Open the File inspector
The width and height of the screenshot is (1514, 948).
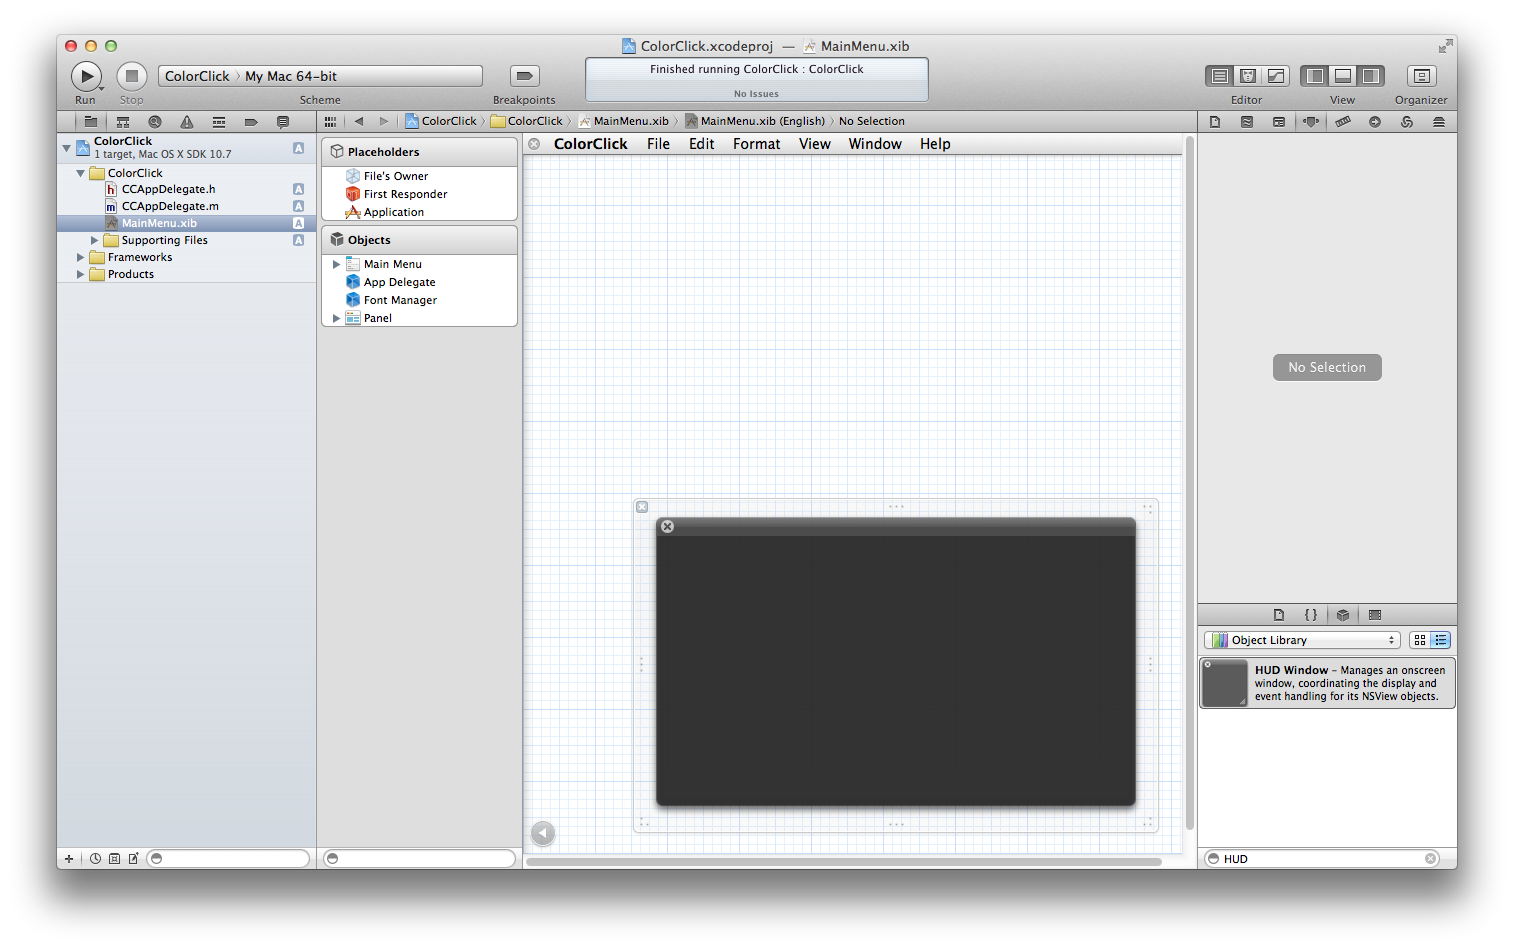click(x=1215, y=122)
